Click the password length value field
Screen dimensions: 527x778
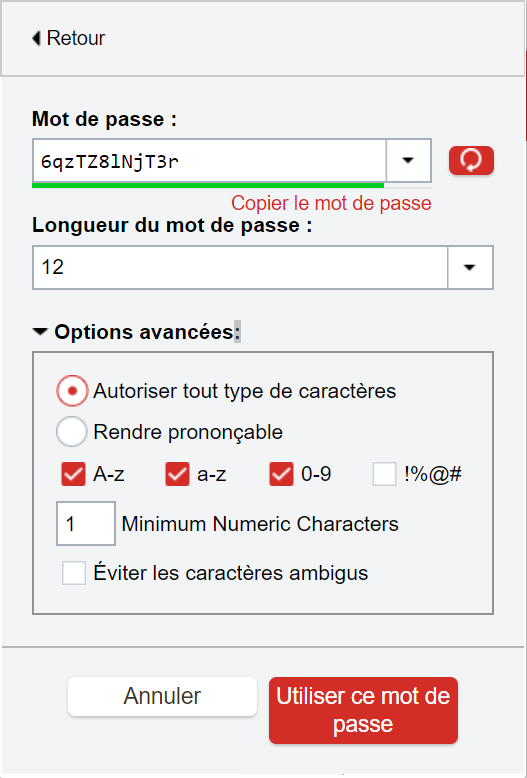[x=240, y=267]
